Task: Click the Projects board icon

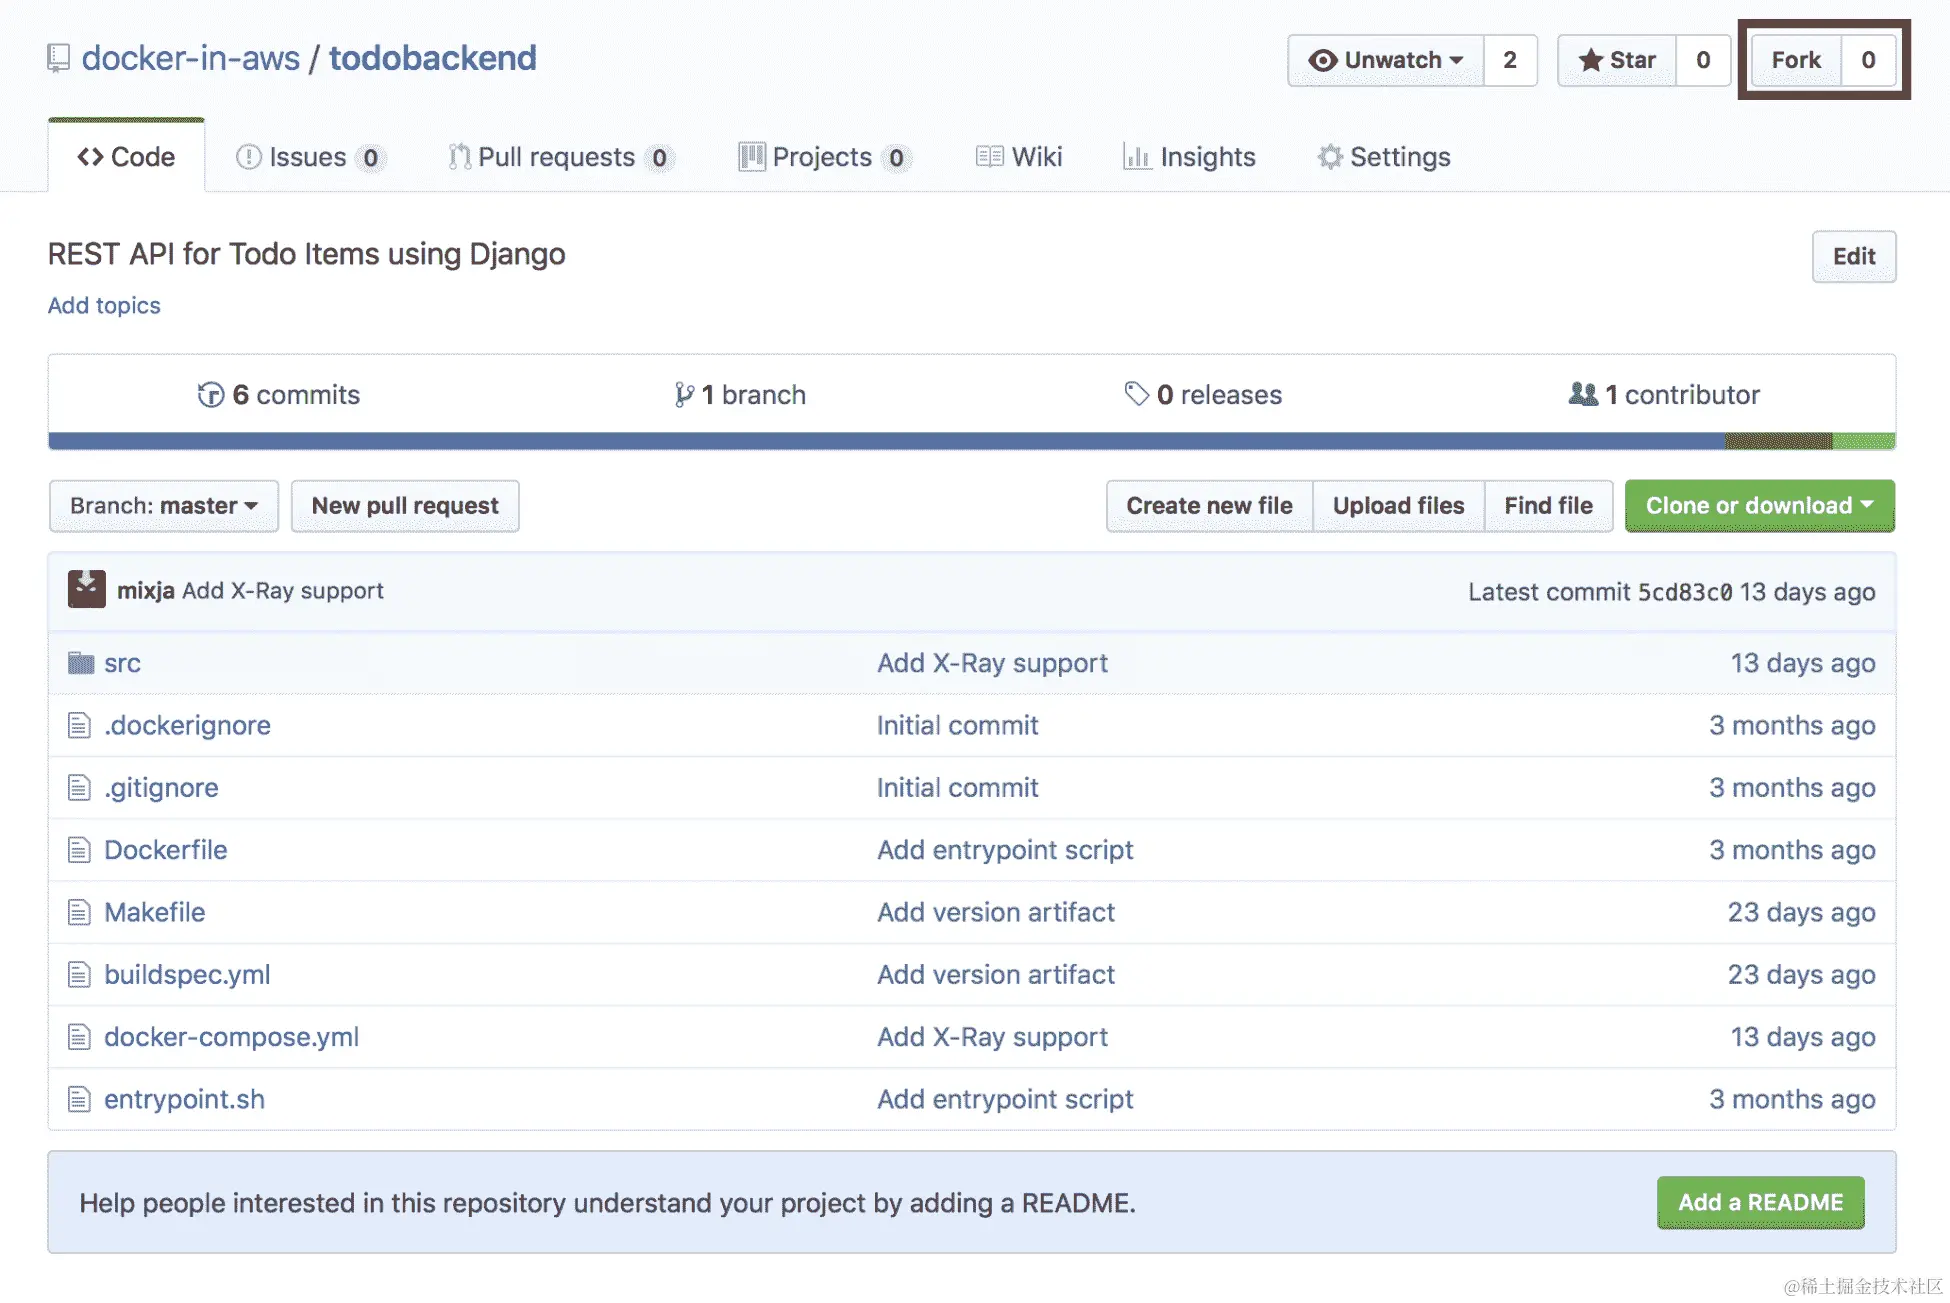Action: [x=752, y=157]
